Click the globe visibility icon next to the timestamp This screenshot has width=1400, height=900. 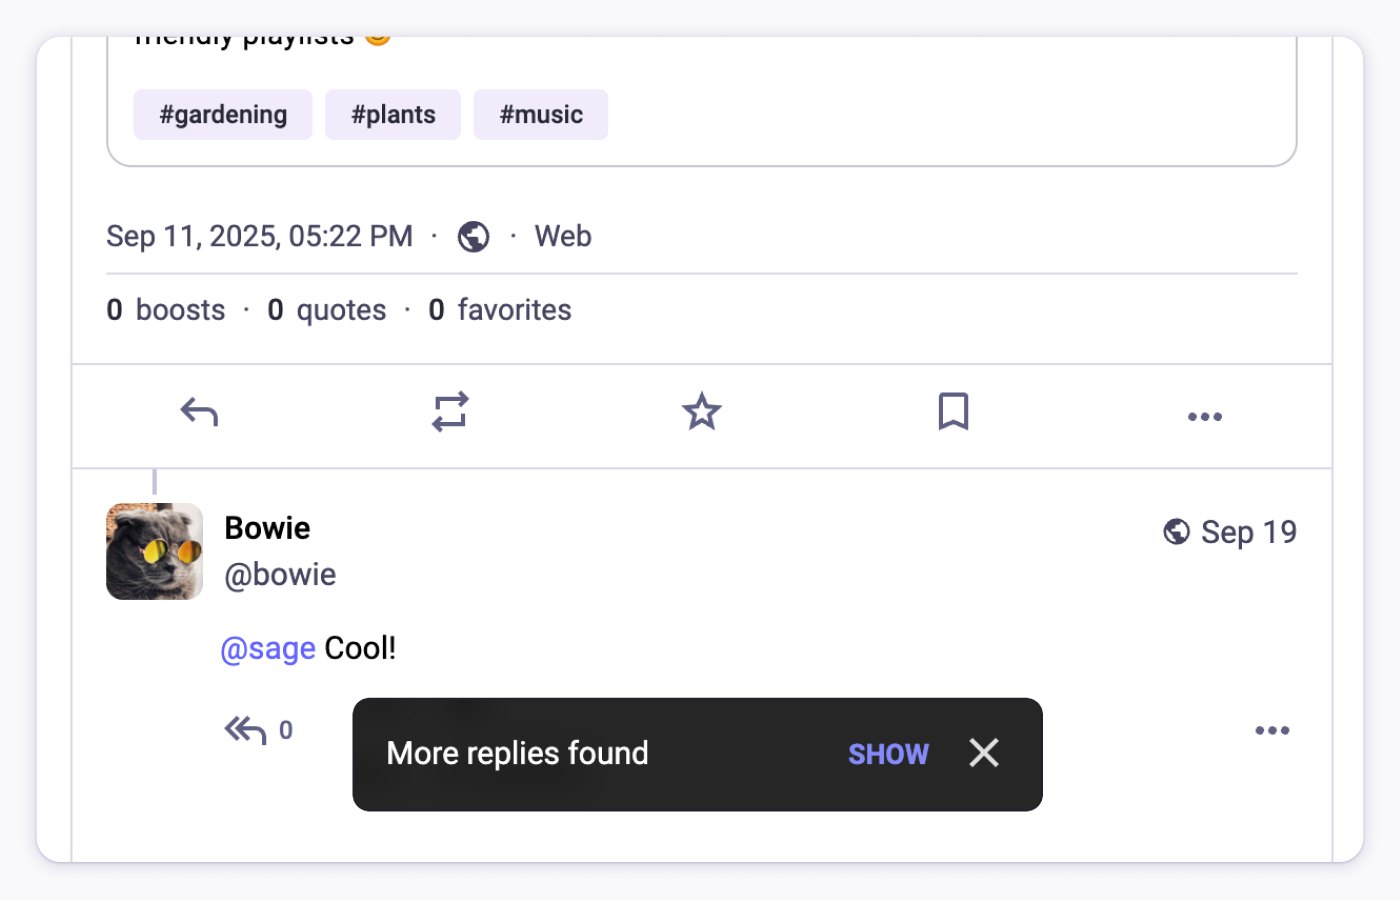coord(473,236)
